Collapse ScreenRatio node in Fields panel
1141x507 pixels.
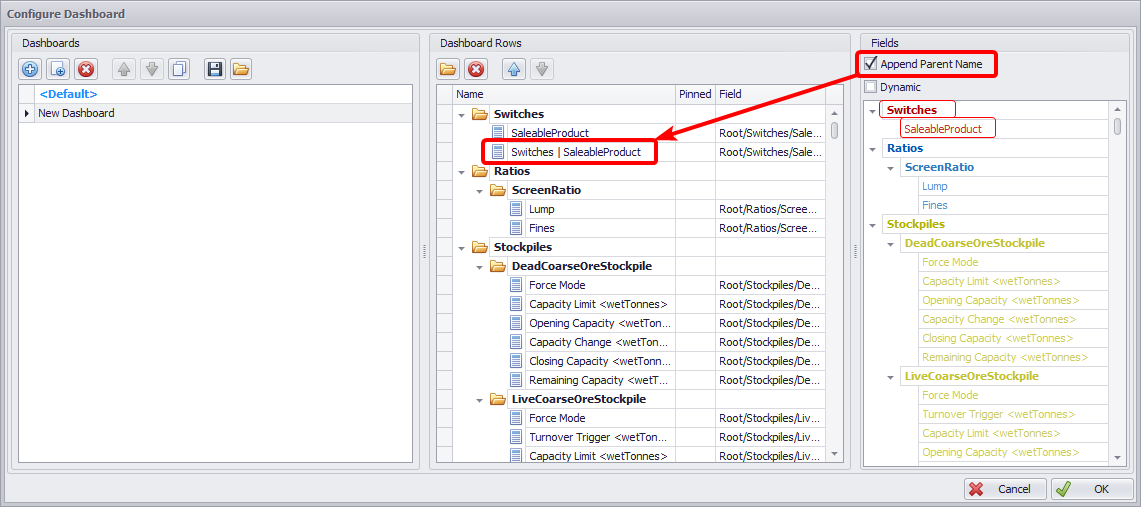pos(891,167)
